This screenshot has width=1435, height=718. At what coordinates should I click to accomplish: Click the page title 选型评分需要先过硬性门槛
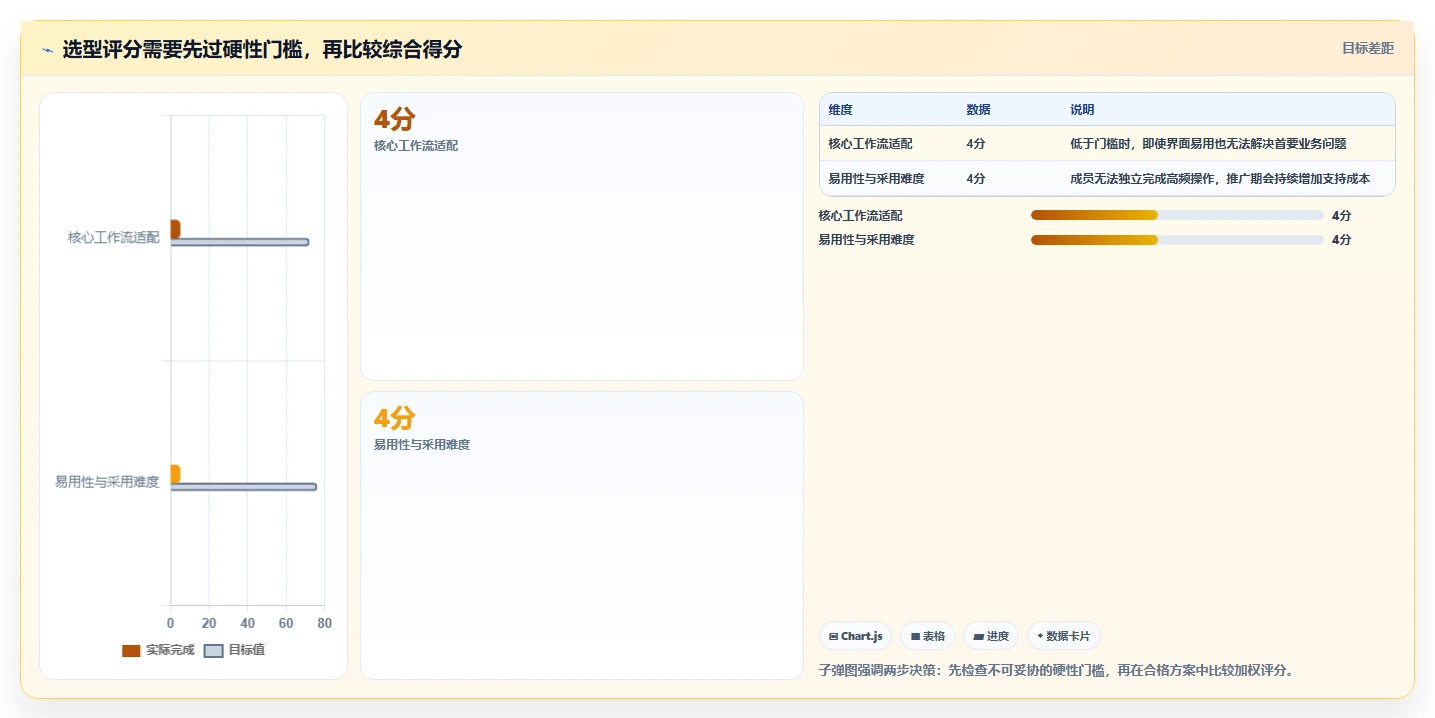[262, 49]
